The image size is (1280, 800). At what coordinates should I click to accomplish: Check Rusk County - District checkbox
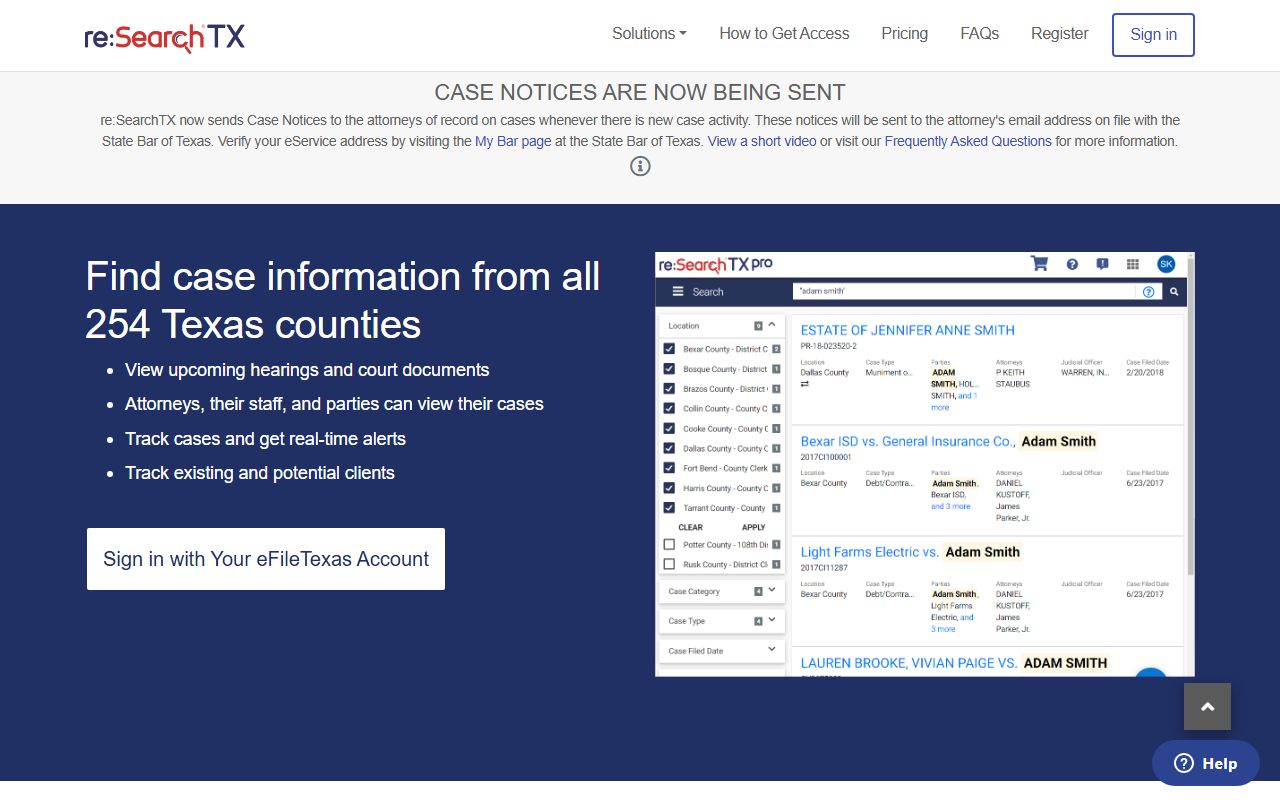pos(669,564)
